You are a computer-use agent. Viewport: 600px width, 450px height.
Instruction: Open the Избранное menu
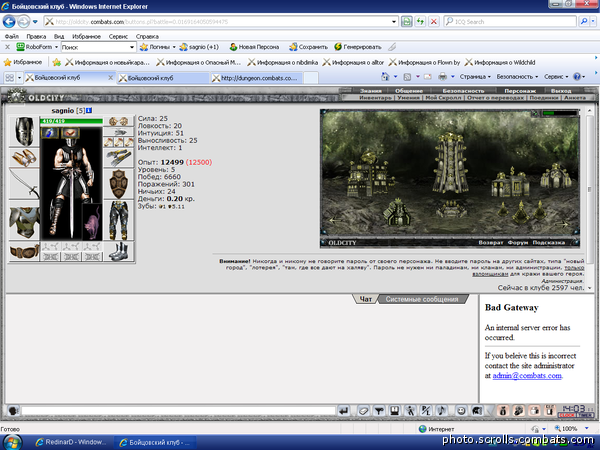tap(86, 36)
